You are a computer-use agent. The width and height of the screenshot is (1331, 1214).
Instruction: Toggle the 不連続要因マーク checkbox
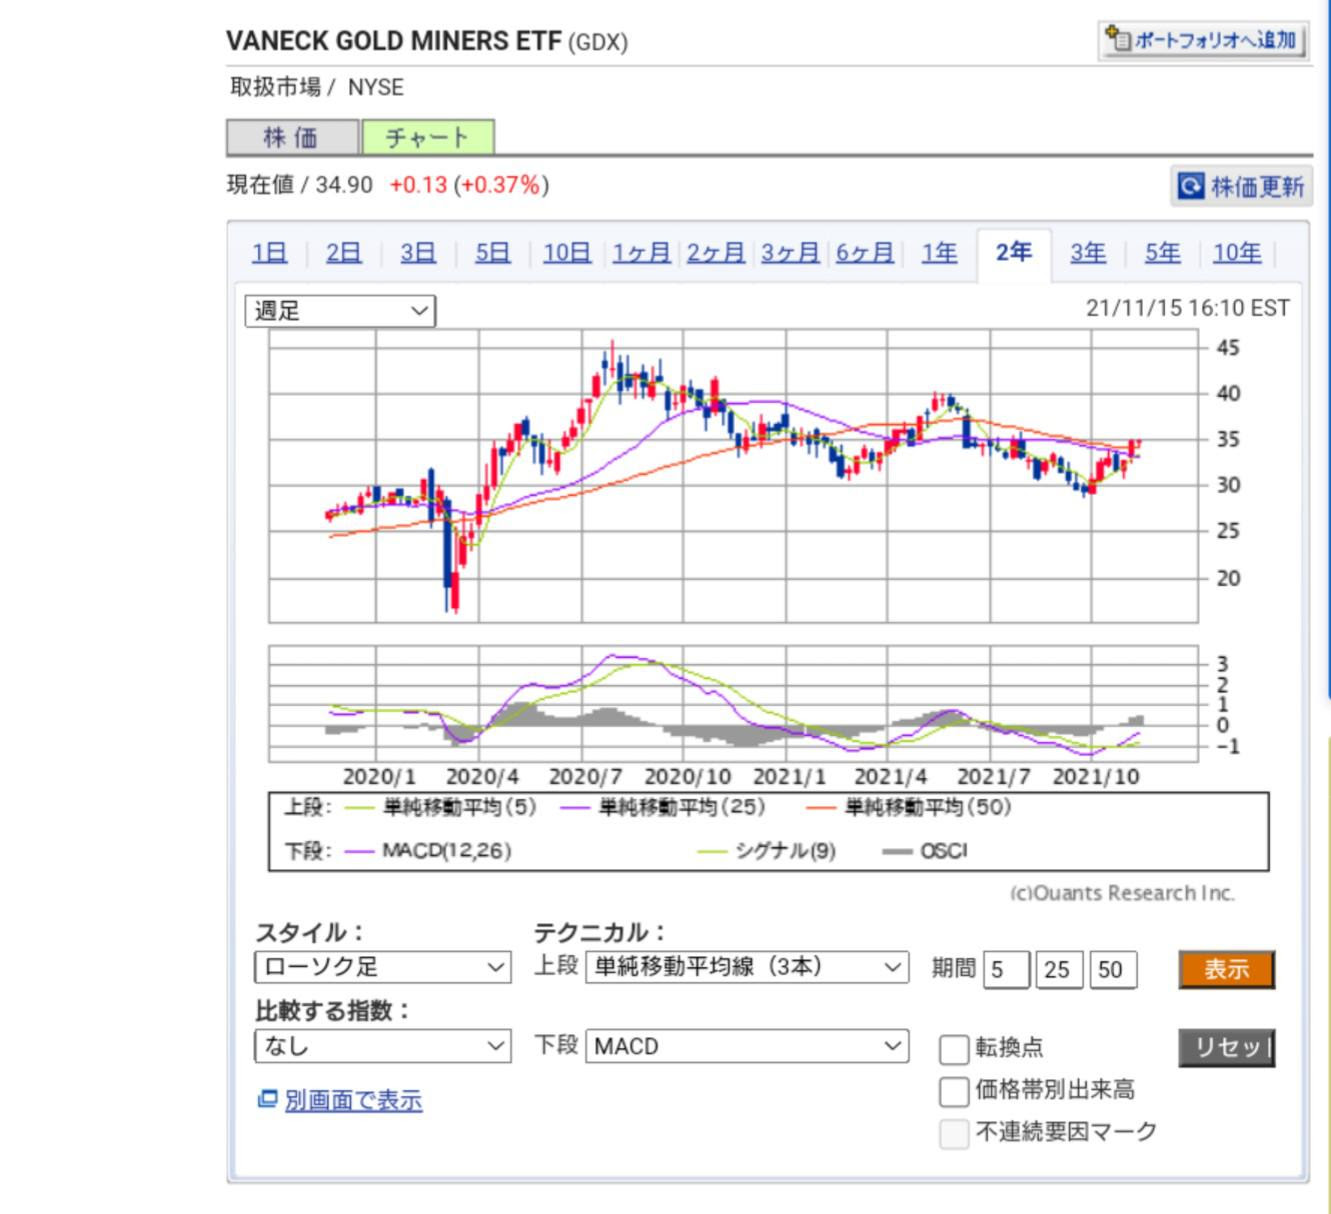(954, 1133)
